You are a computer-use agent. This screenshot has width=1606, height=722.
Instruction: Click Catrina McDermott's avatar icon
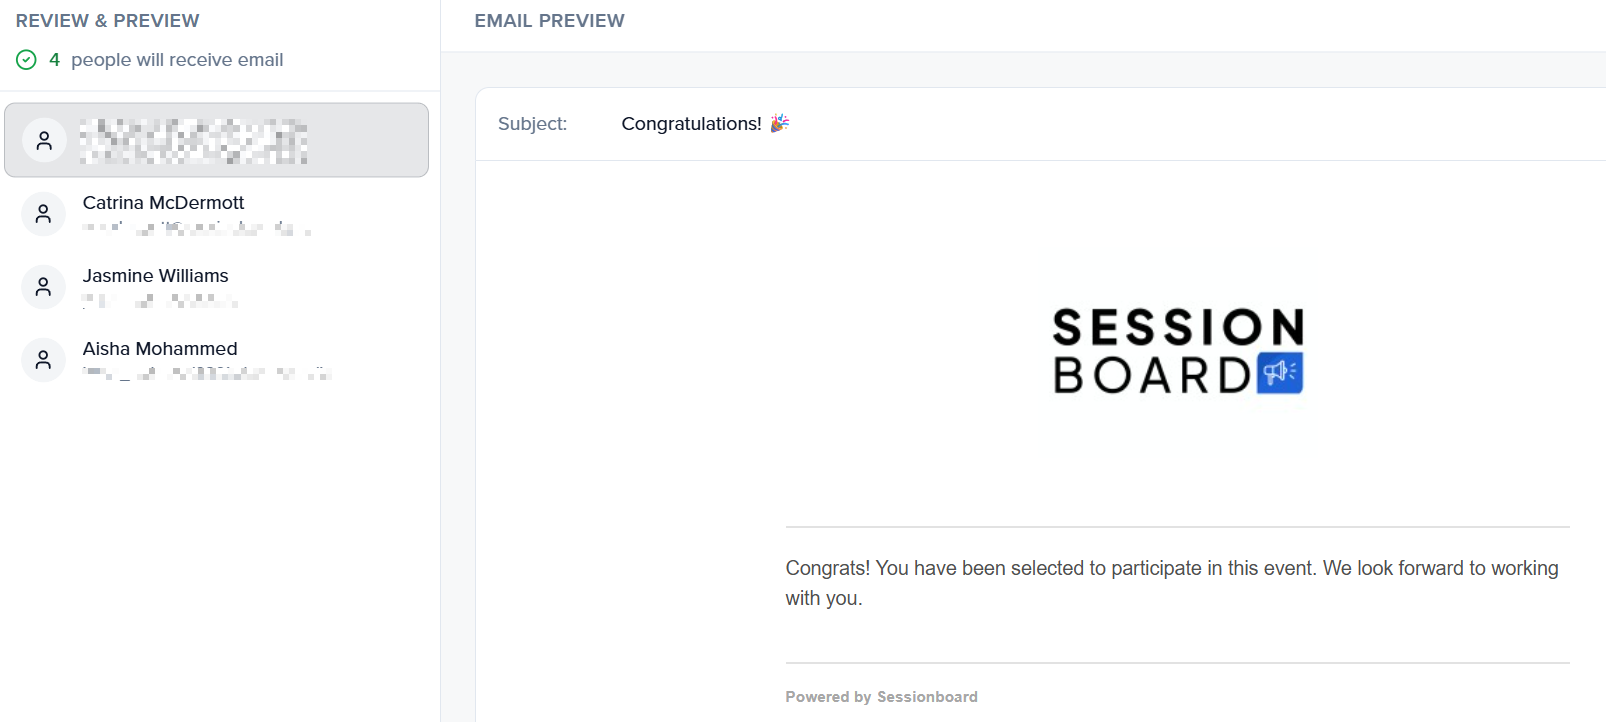[44, 214]
